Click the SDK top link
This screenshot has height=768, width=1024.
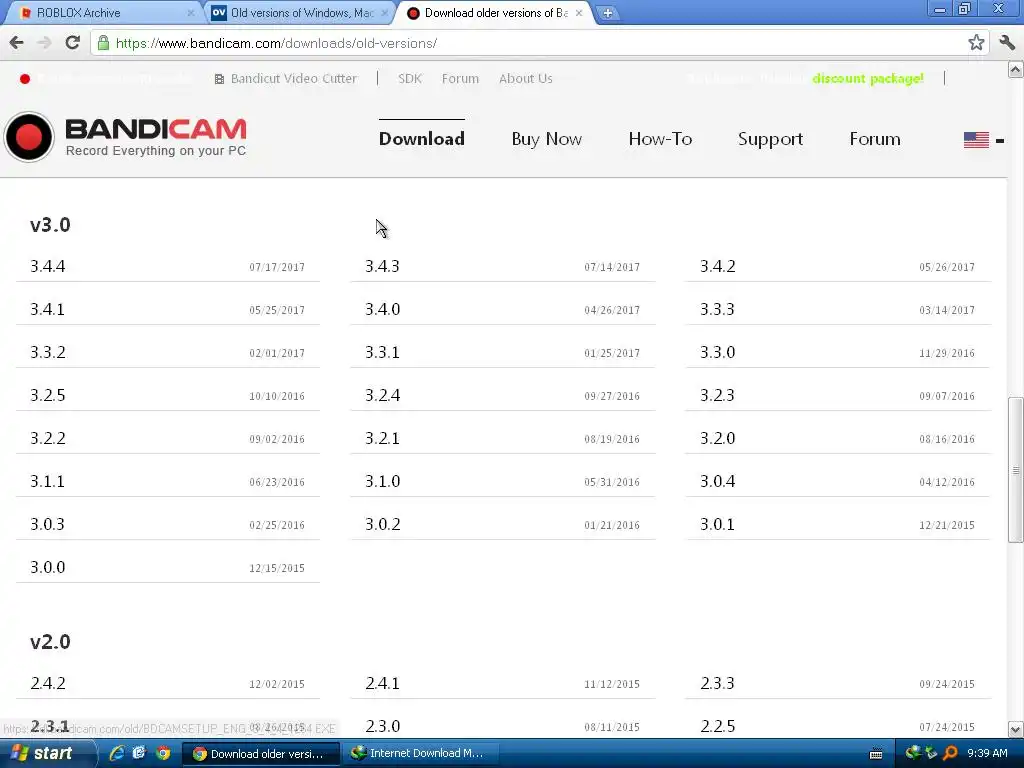[x=410, y=79]
